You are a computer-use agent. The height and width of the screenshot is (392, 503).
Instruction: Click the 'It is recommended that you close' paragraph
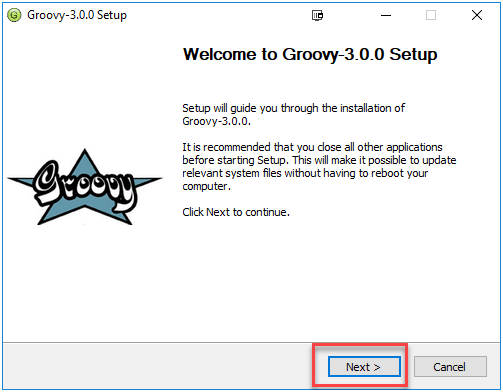click(319, 166)
